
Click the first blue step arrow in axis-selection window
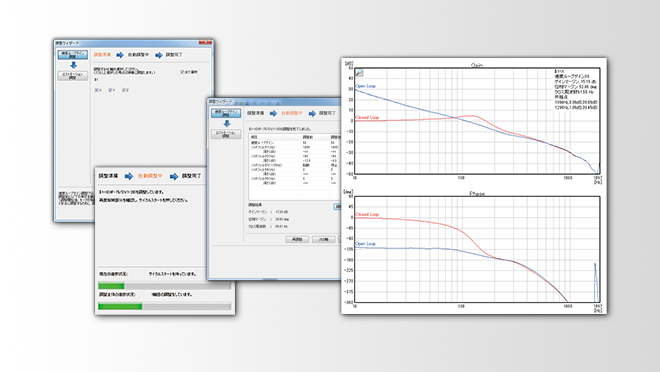pyautogui.click(x=120, y=55)
